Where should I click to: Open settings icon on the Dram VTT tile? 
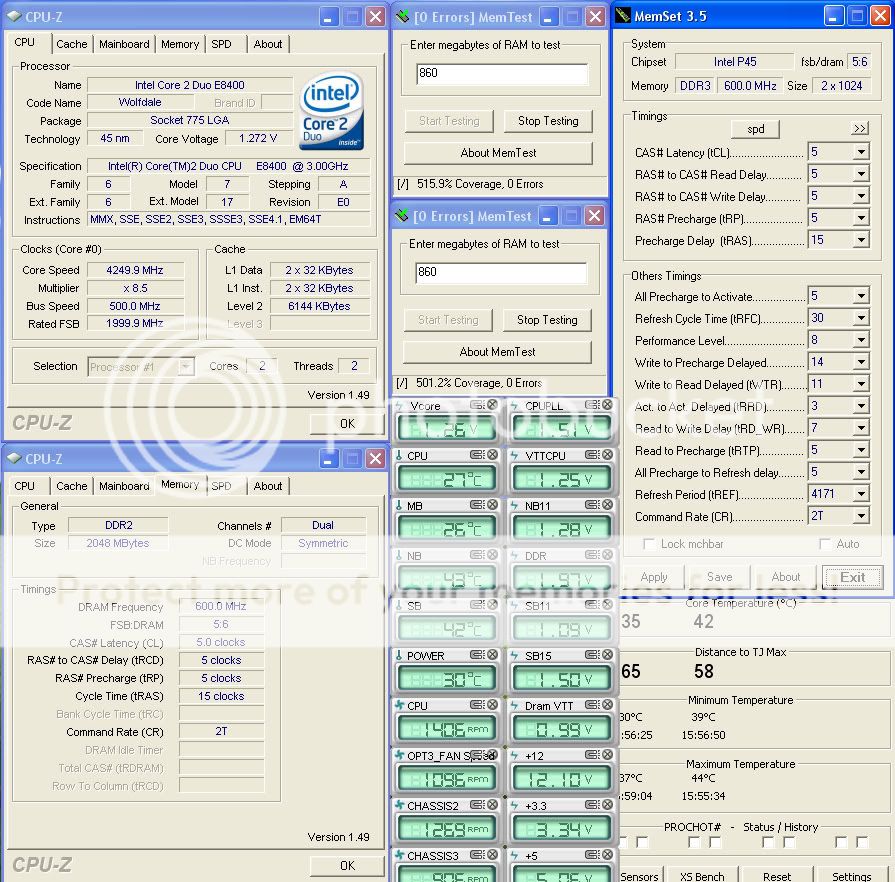pos(592,705)
